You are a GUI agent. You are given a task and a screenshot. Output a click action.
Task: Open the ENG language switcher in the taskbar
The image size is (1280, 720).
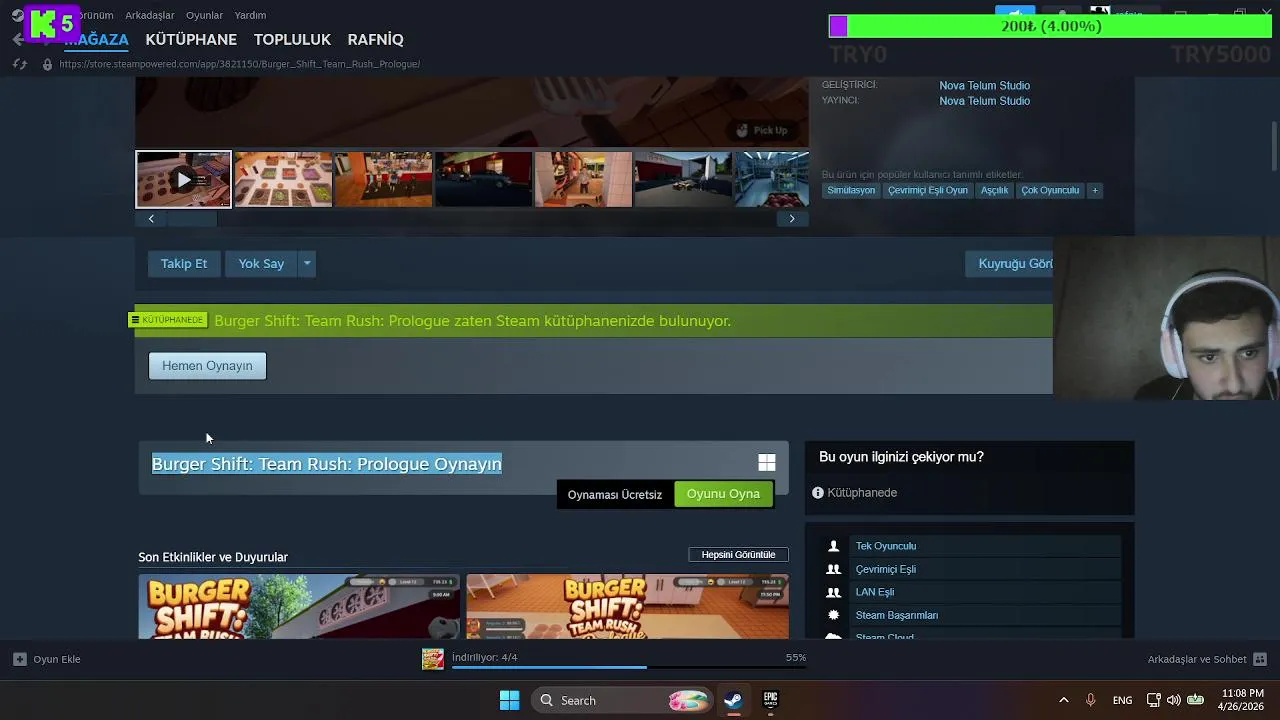(x=1122, y=700)
